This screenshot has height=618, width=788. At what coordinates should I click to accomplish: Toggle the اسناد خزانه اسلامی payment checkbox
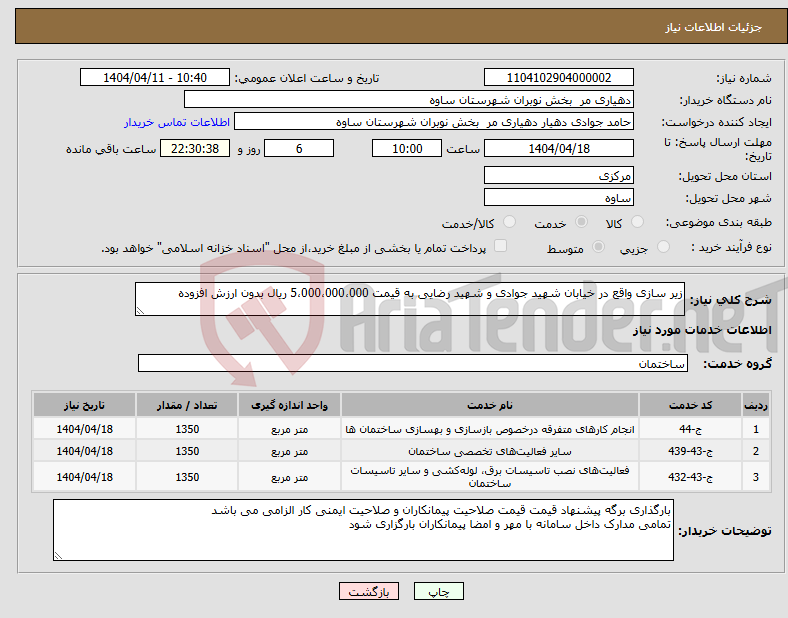click(x=501, y=246)
